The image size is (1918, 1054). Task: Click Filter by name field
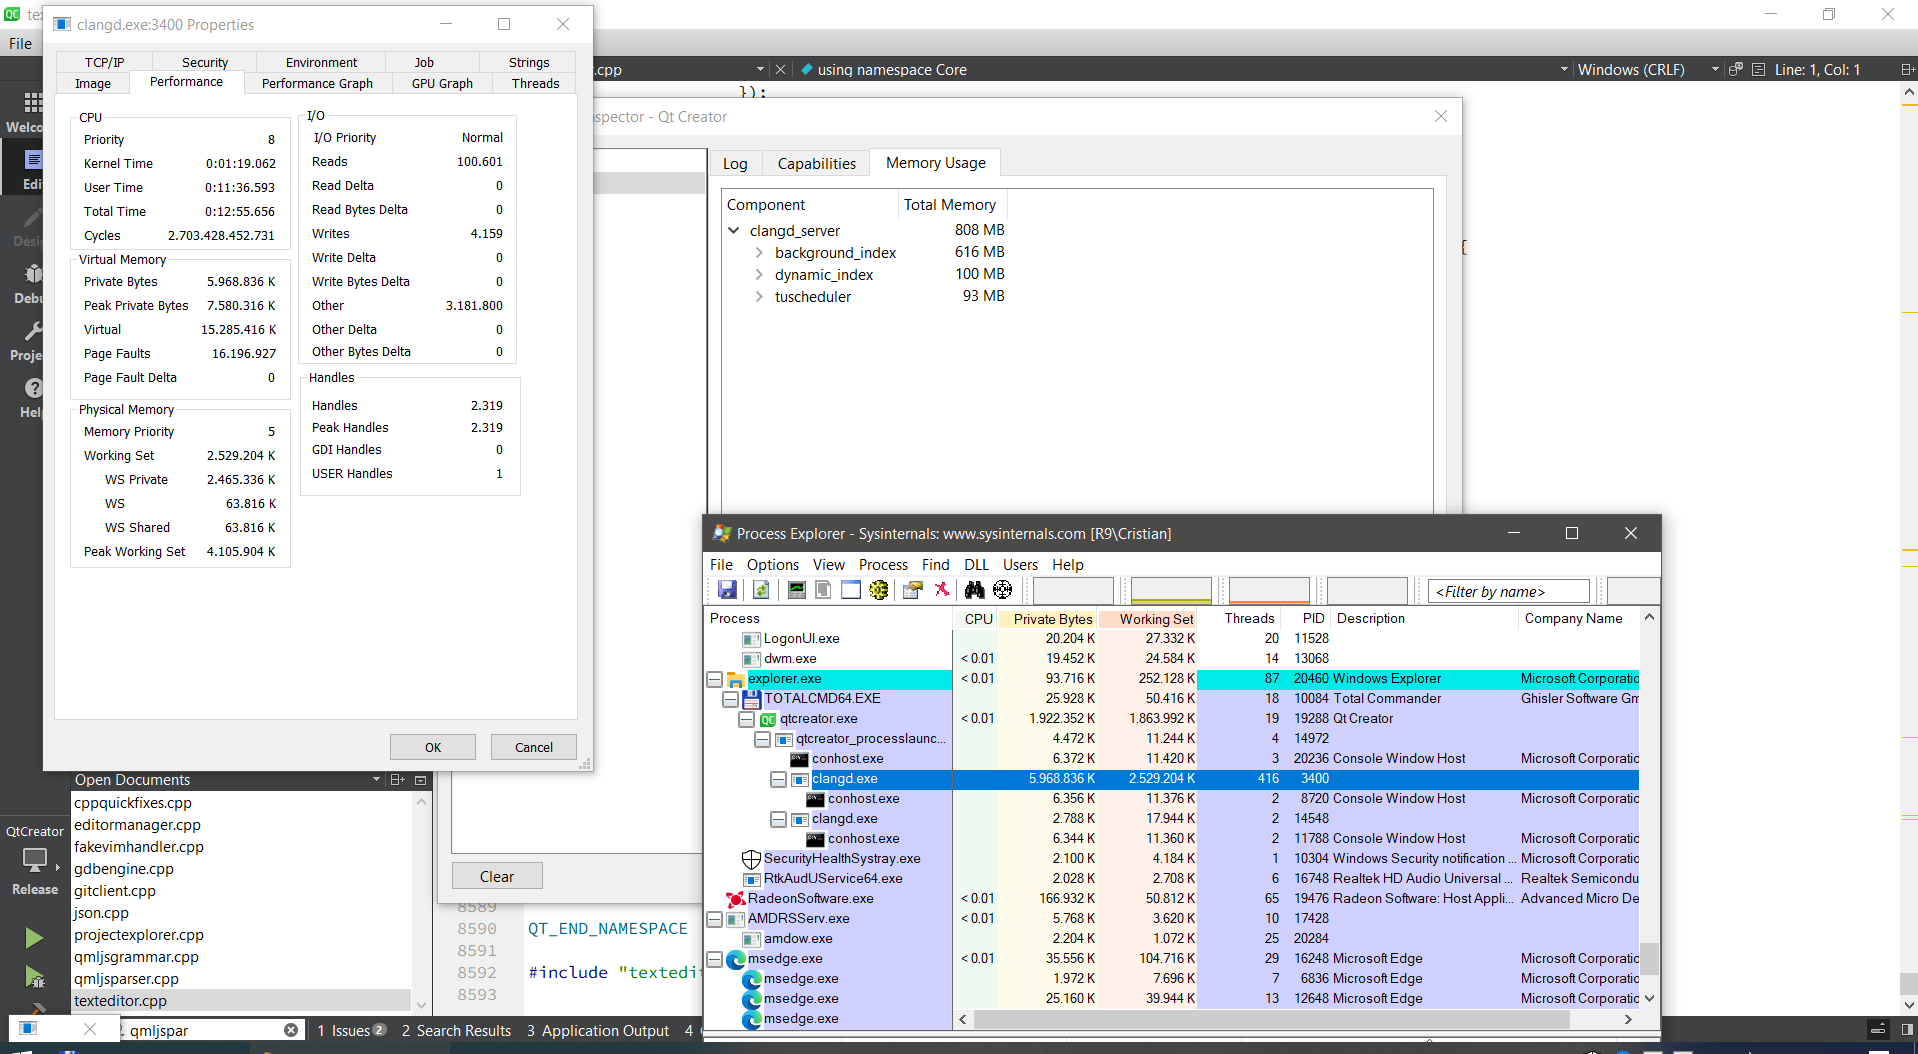coord(1509,591)
